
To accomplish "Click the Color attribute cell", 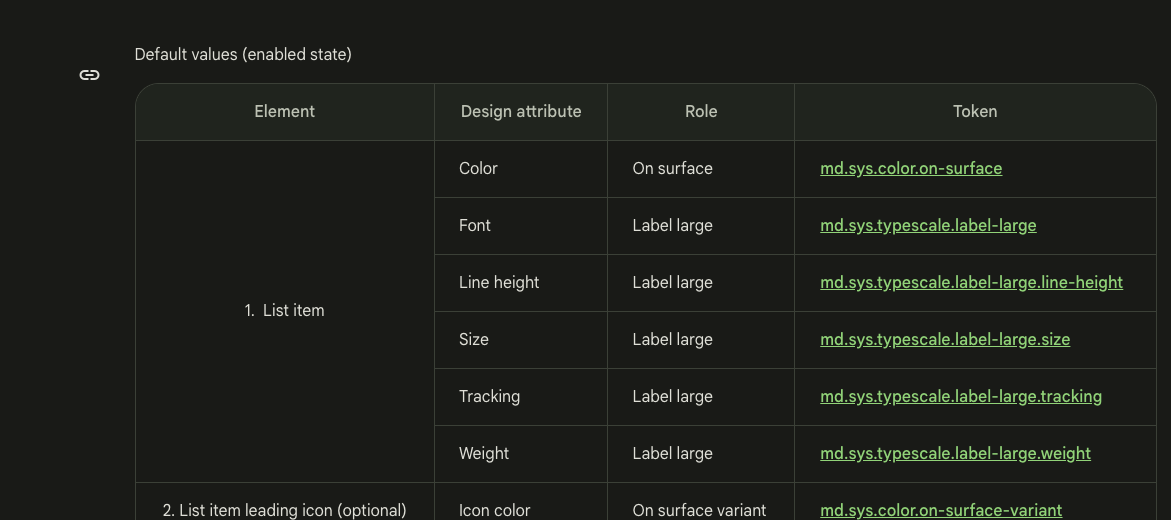I will click(x=521, y=169).
